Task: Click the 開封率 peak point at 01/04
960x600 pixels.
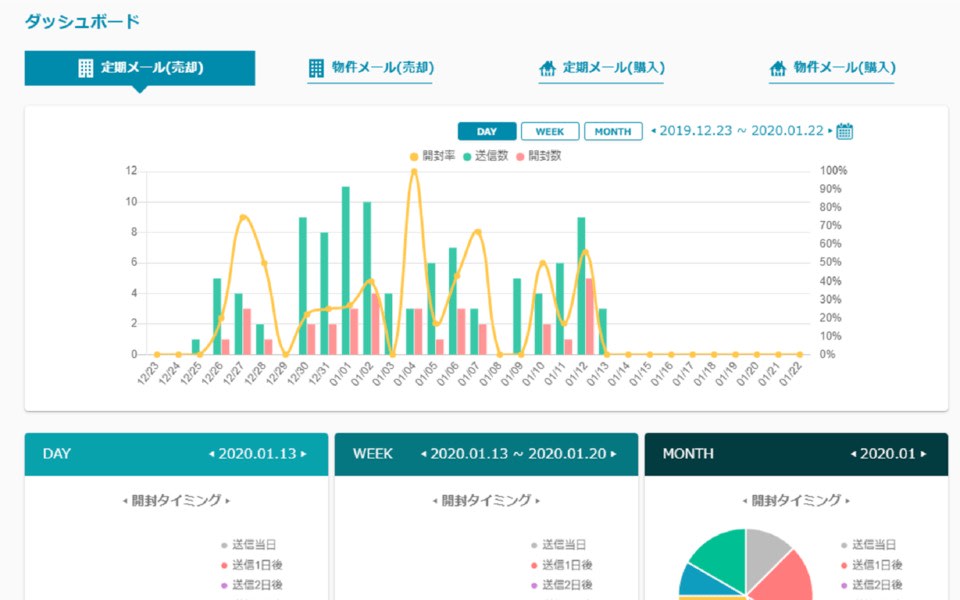Action: [x=414, y=171]
